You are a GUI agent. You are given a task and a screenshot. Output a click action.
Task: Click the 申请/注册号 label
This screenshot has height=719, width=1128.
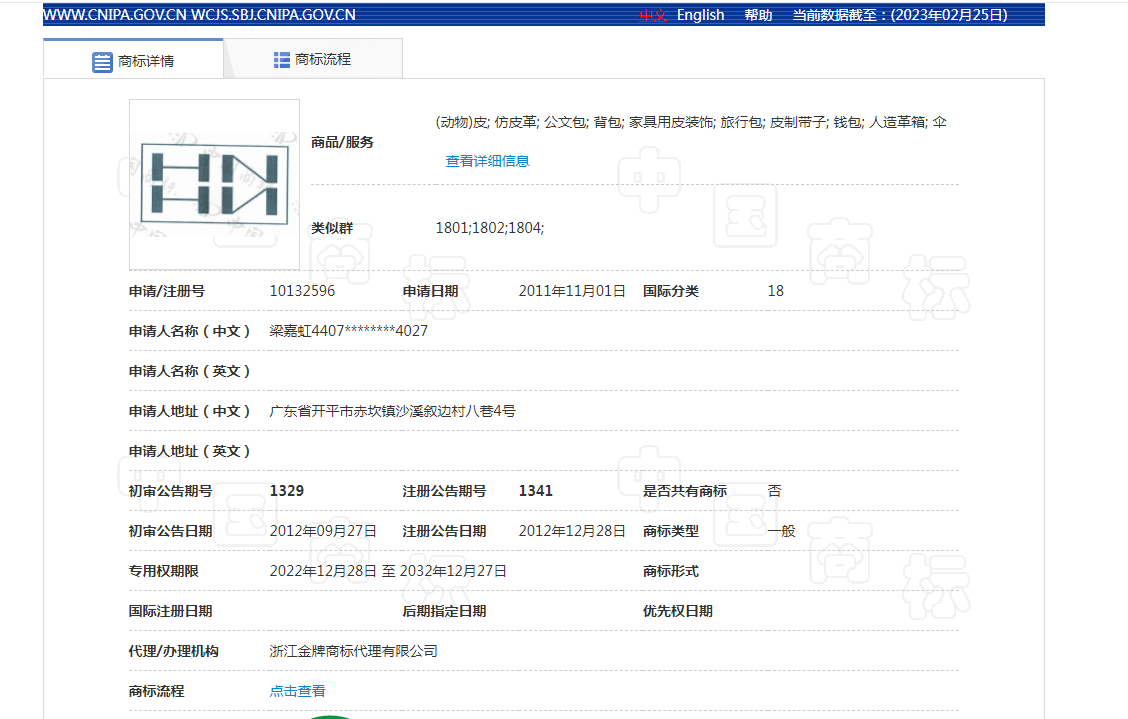[167, 291]
